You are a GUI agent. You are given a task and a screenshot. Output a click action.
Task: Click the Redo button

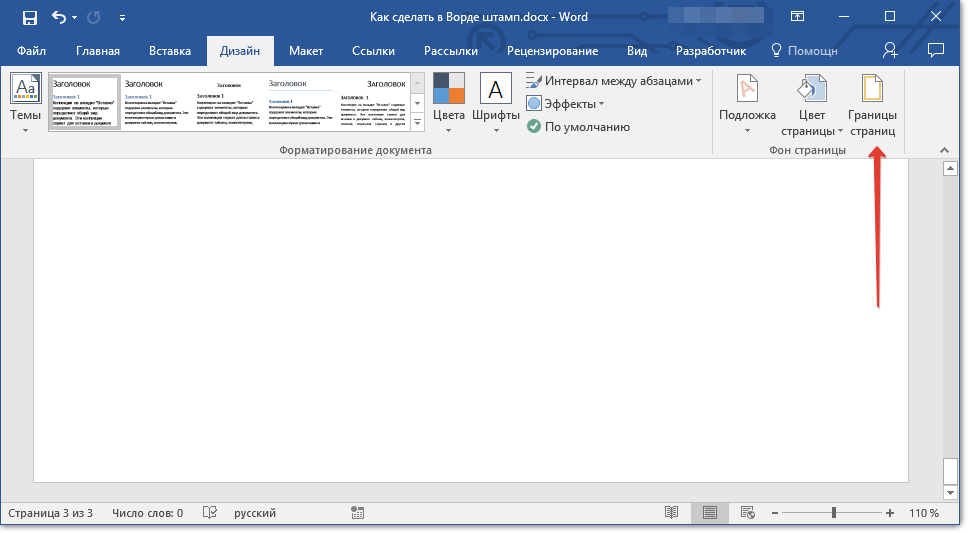[x=94, y=17]
